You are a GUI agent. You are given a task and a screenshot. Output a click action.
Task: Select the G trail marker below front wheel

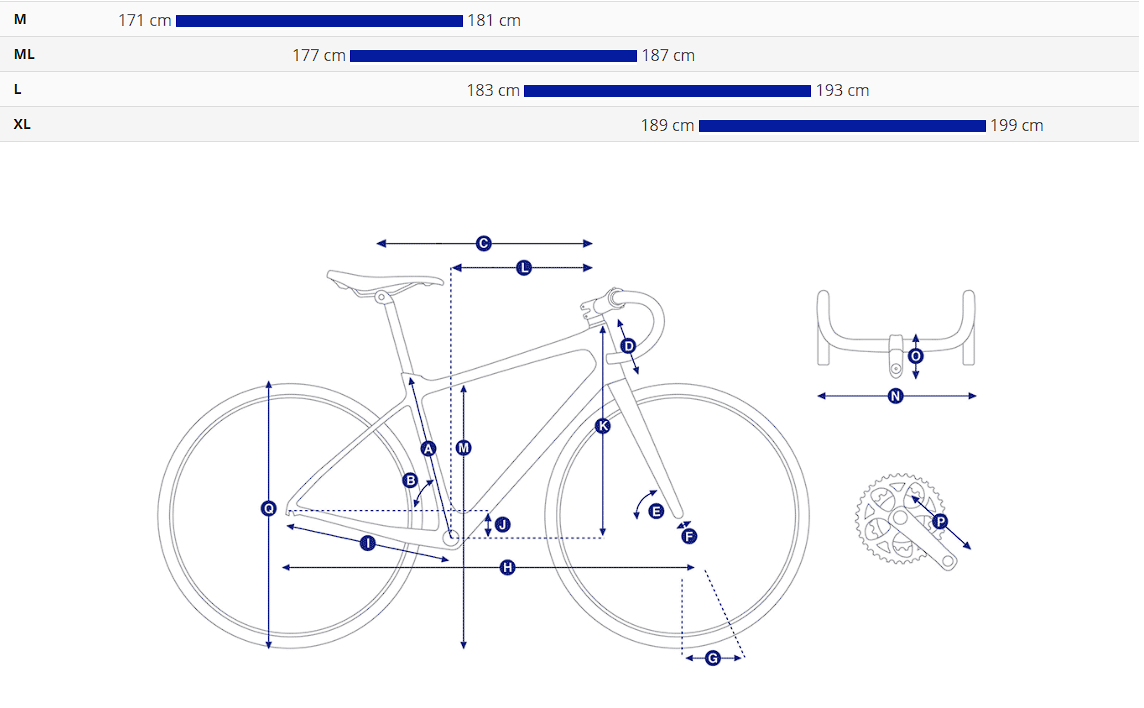point(713,658)
